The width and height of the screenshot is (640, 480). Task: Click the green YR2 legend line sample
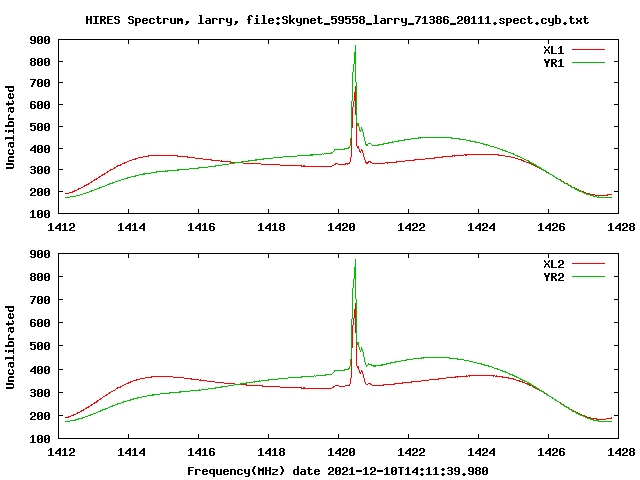click(x=588, y=277)
